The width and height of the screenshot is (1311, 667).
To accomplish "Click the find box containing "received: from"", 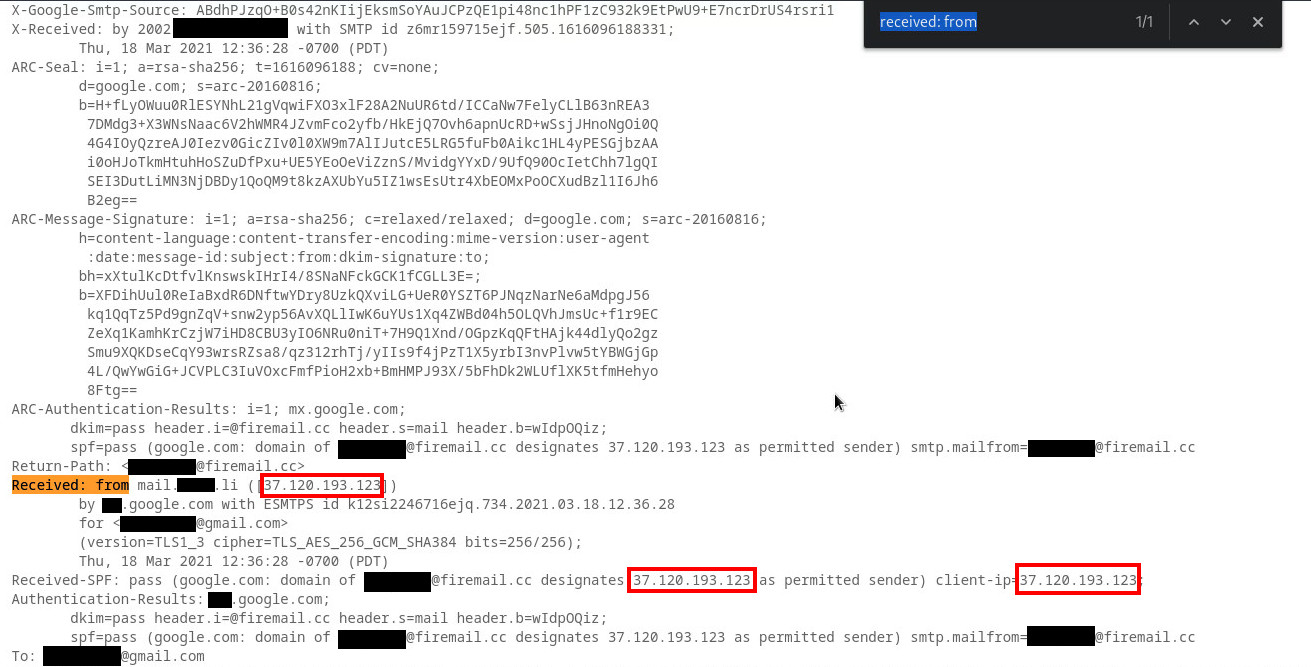I will pos(995,22).
